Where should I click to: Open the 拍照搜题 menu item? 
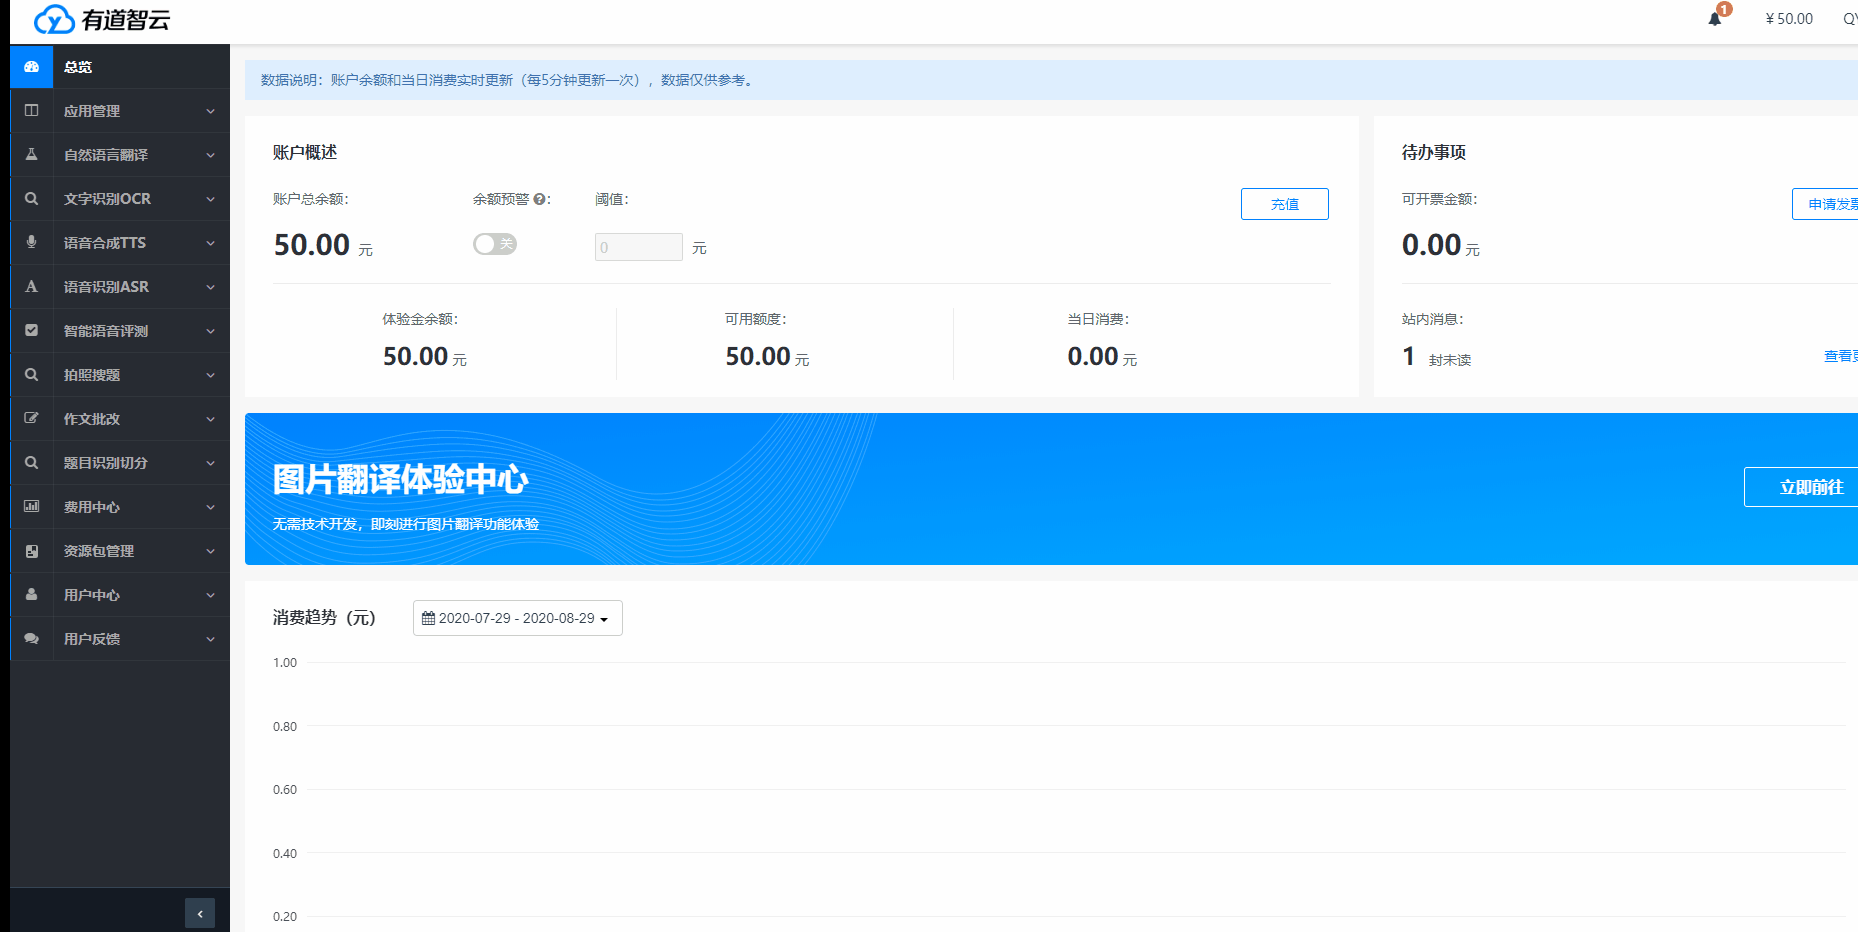(x=120, y=375)
